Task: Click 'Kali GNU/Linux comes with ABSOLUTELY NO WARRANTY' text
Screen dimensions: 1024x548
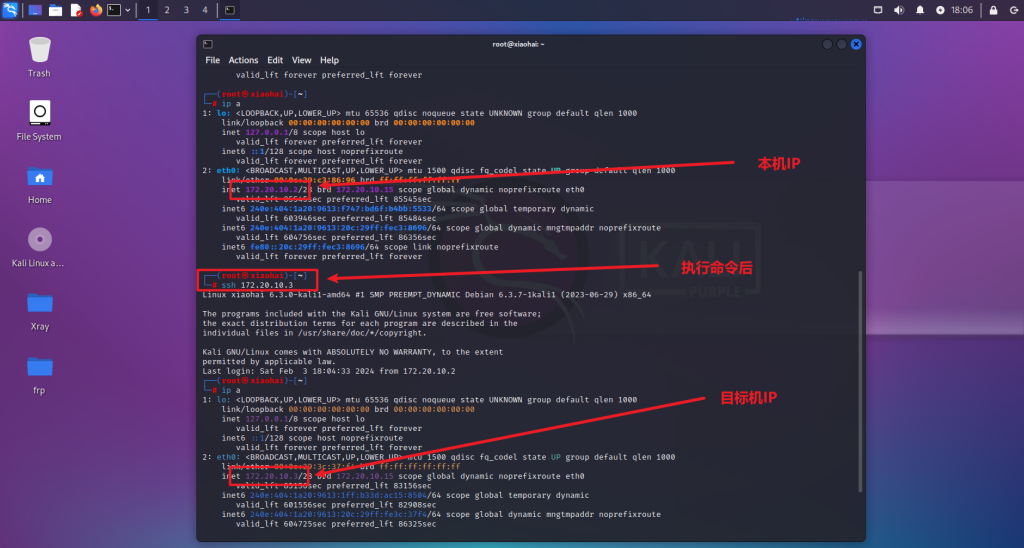Action: coord(352,352)
